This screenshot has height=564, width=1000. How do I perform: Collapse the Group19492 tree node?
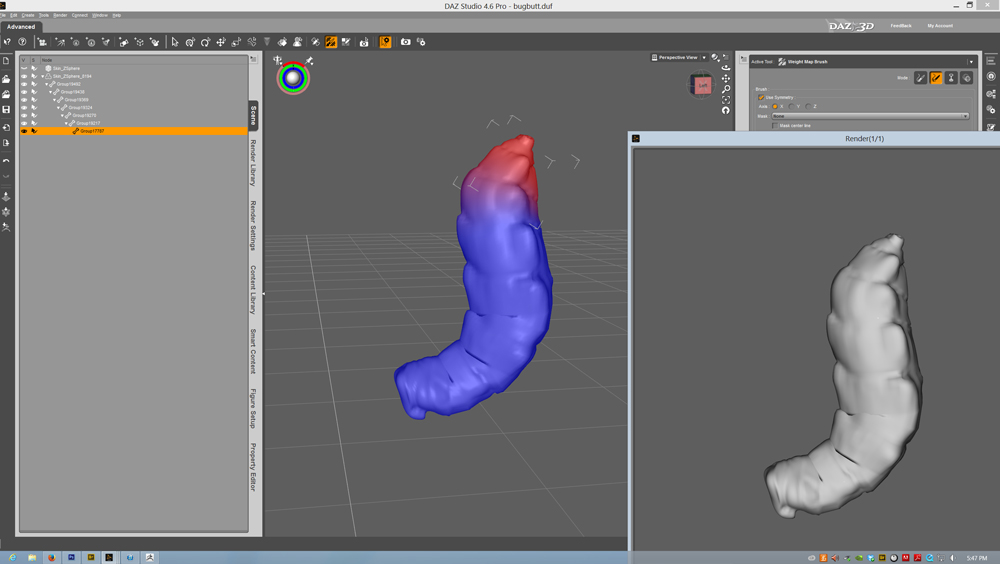[x=47, y=84]
